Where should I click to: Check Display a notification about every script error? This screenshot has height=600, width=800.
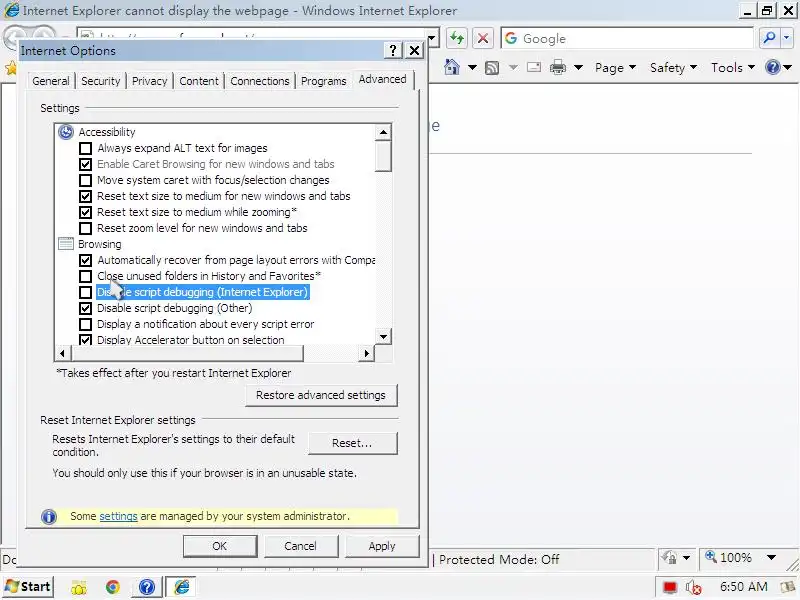(86, 324)
